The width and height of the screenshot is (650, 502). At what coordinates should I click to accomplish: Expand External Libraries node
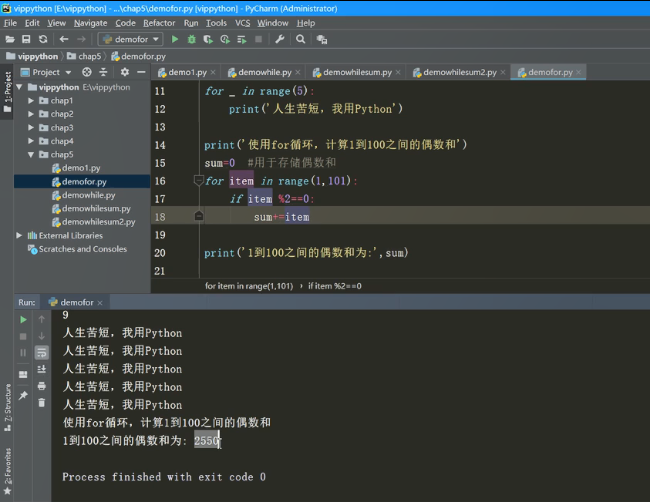click(19, 235)
